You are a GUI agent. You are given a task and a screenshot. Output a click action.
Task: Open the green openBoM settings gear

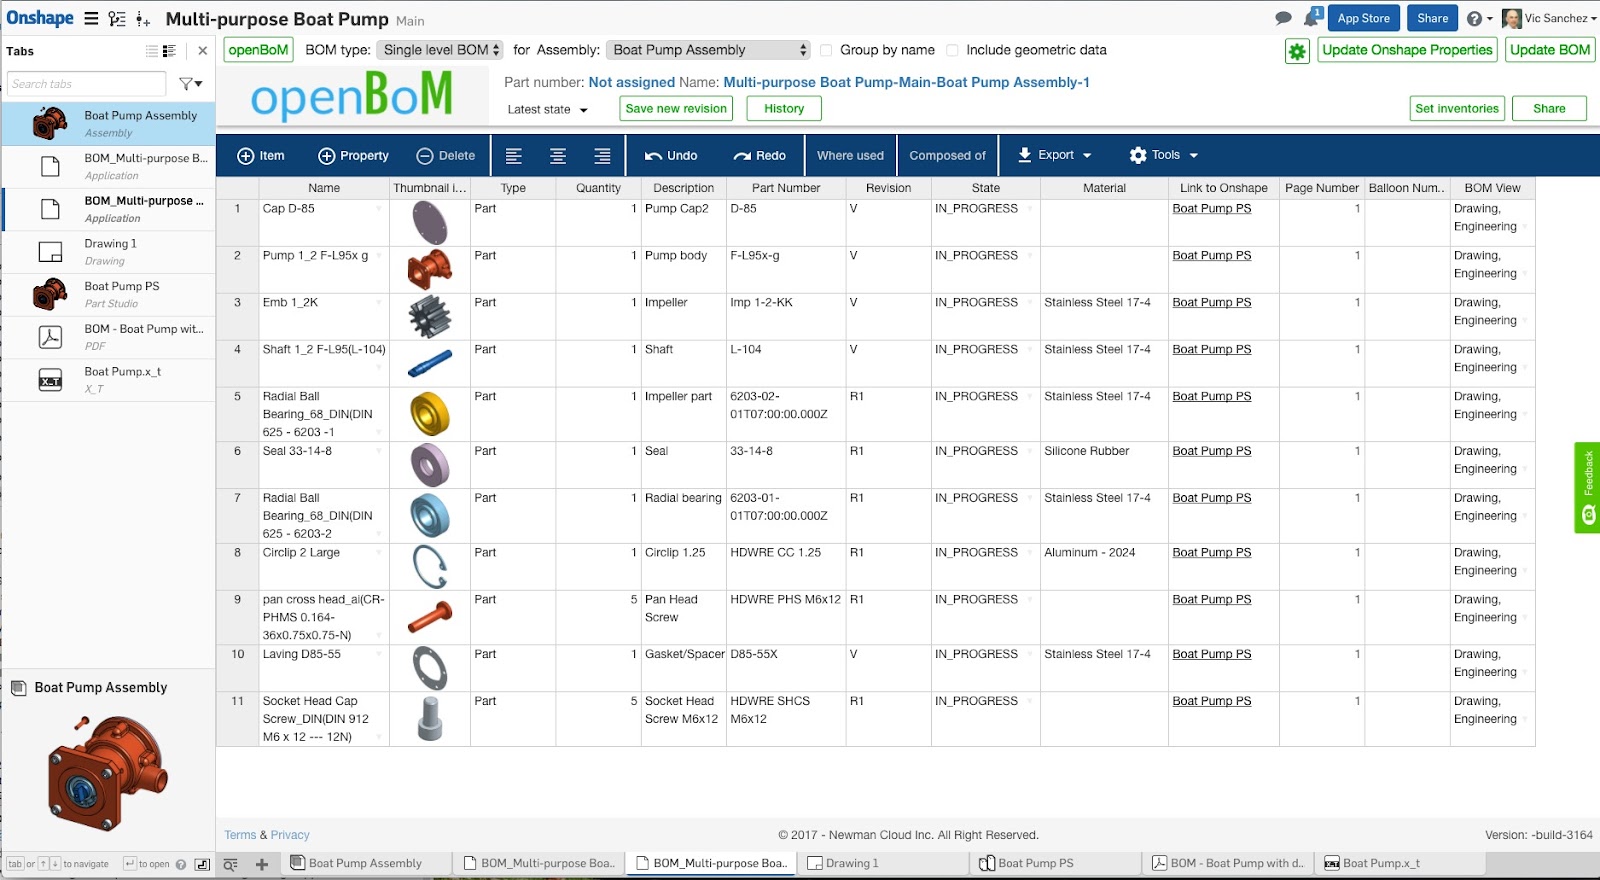pyautogui.click(x=1297, y=51)
